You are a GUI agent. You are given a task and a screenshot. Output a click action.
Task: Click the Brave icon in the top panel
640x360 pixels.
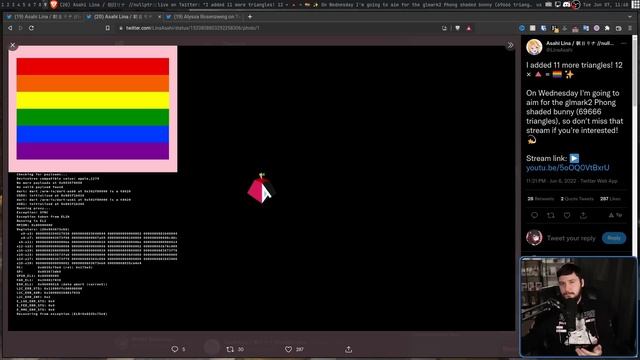click(54, 4)
